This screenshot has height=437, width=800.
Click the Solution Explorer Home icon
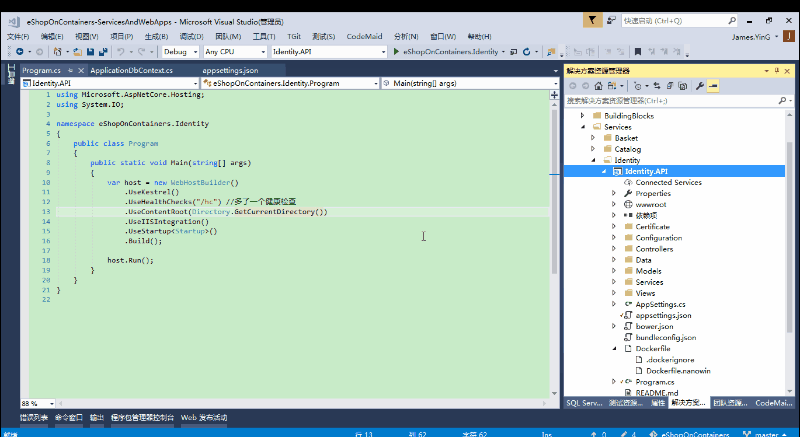[x=598, y=86]
